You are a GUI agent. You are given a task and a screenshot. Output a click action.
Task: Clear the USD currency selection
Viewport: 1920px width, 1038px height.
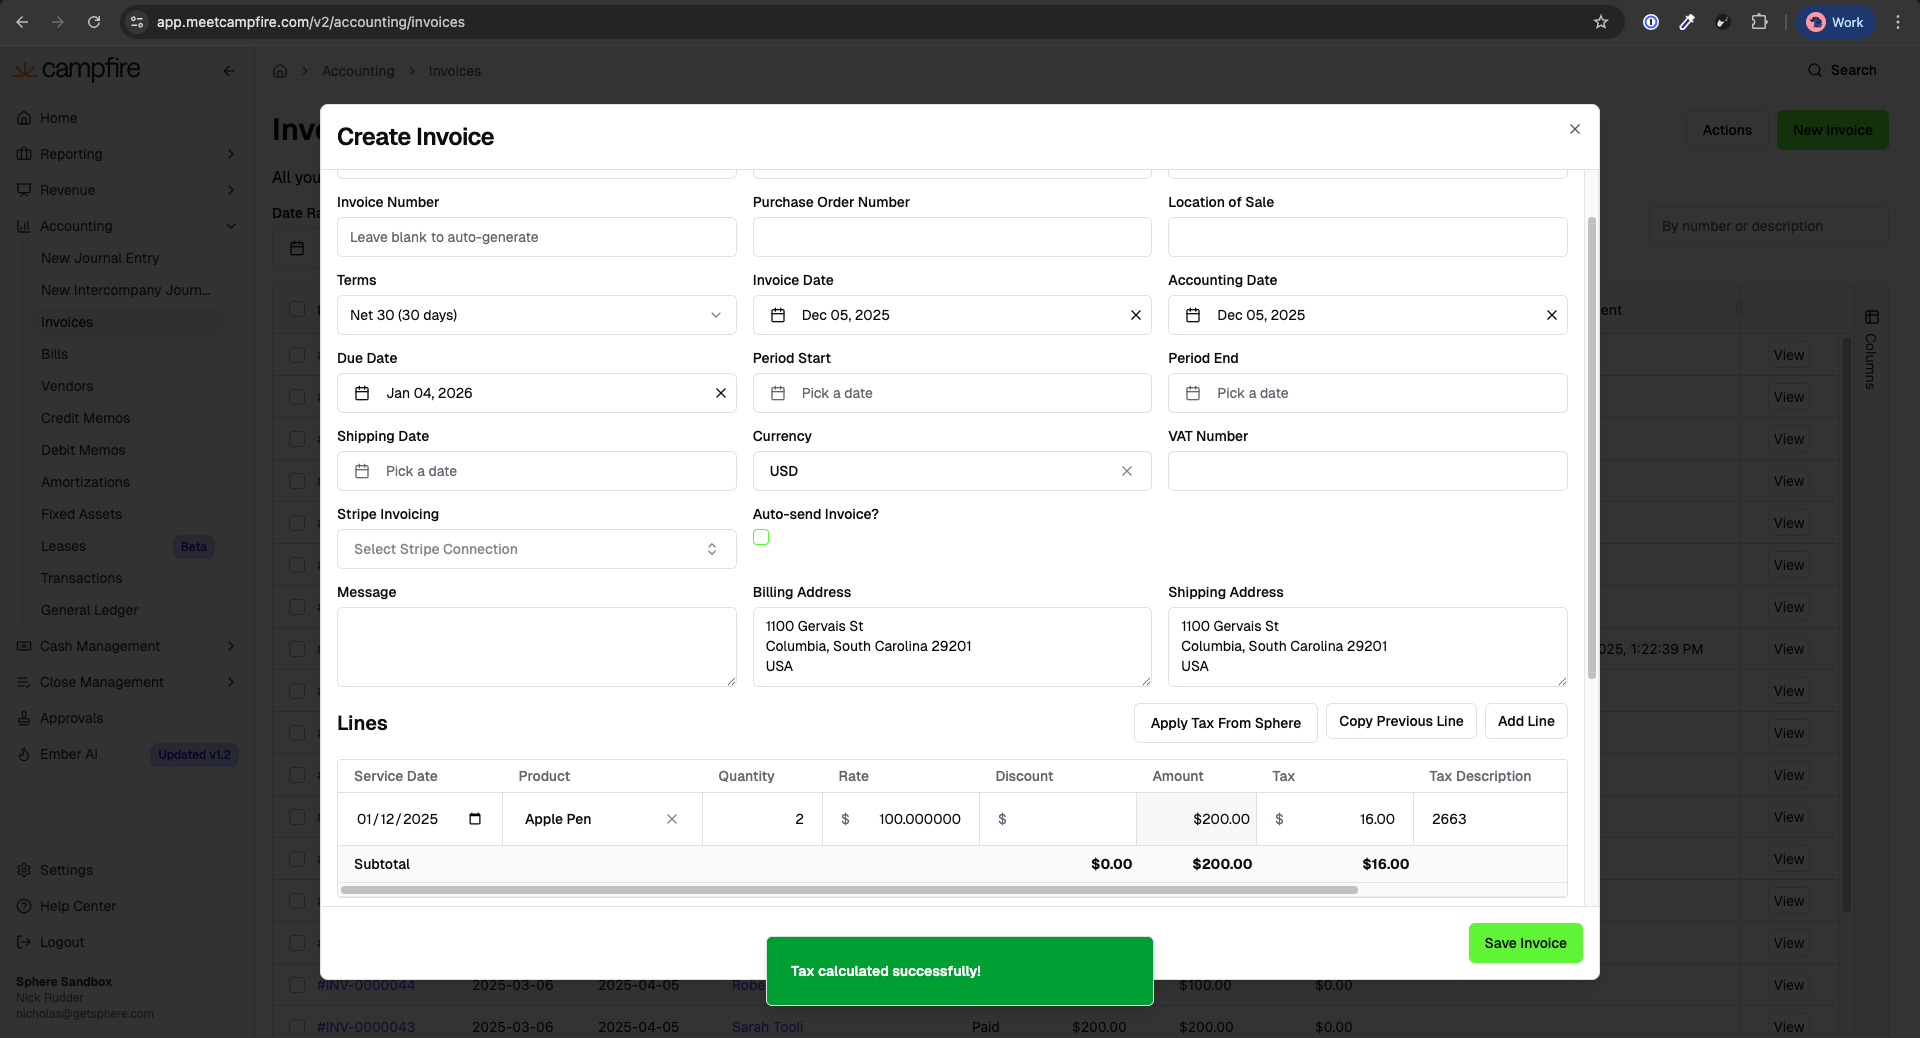click(x=1126, y=471)
